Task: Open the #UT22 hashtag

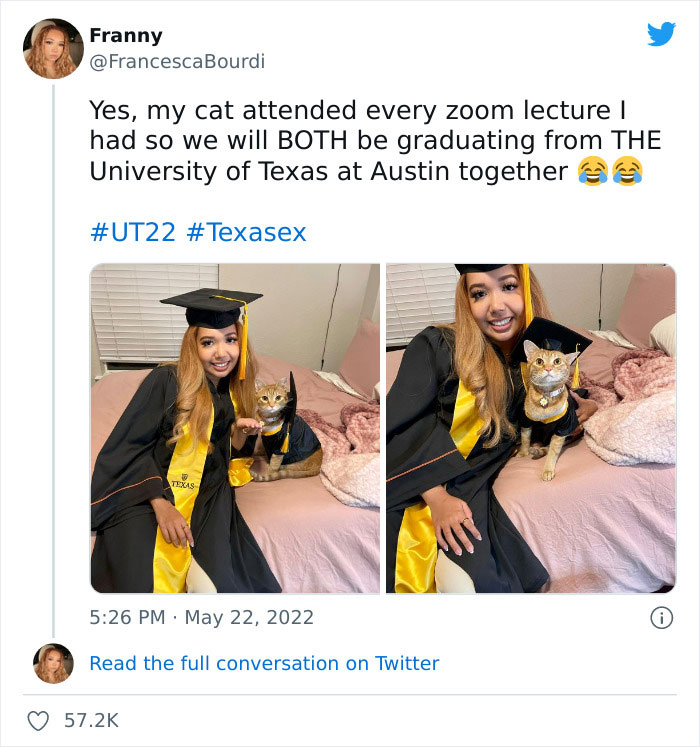Action: point(133,232)
